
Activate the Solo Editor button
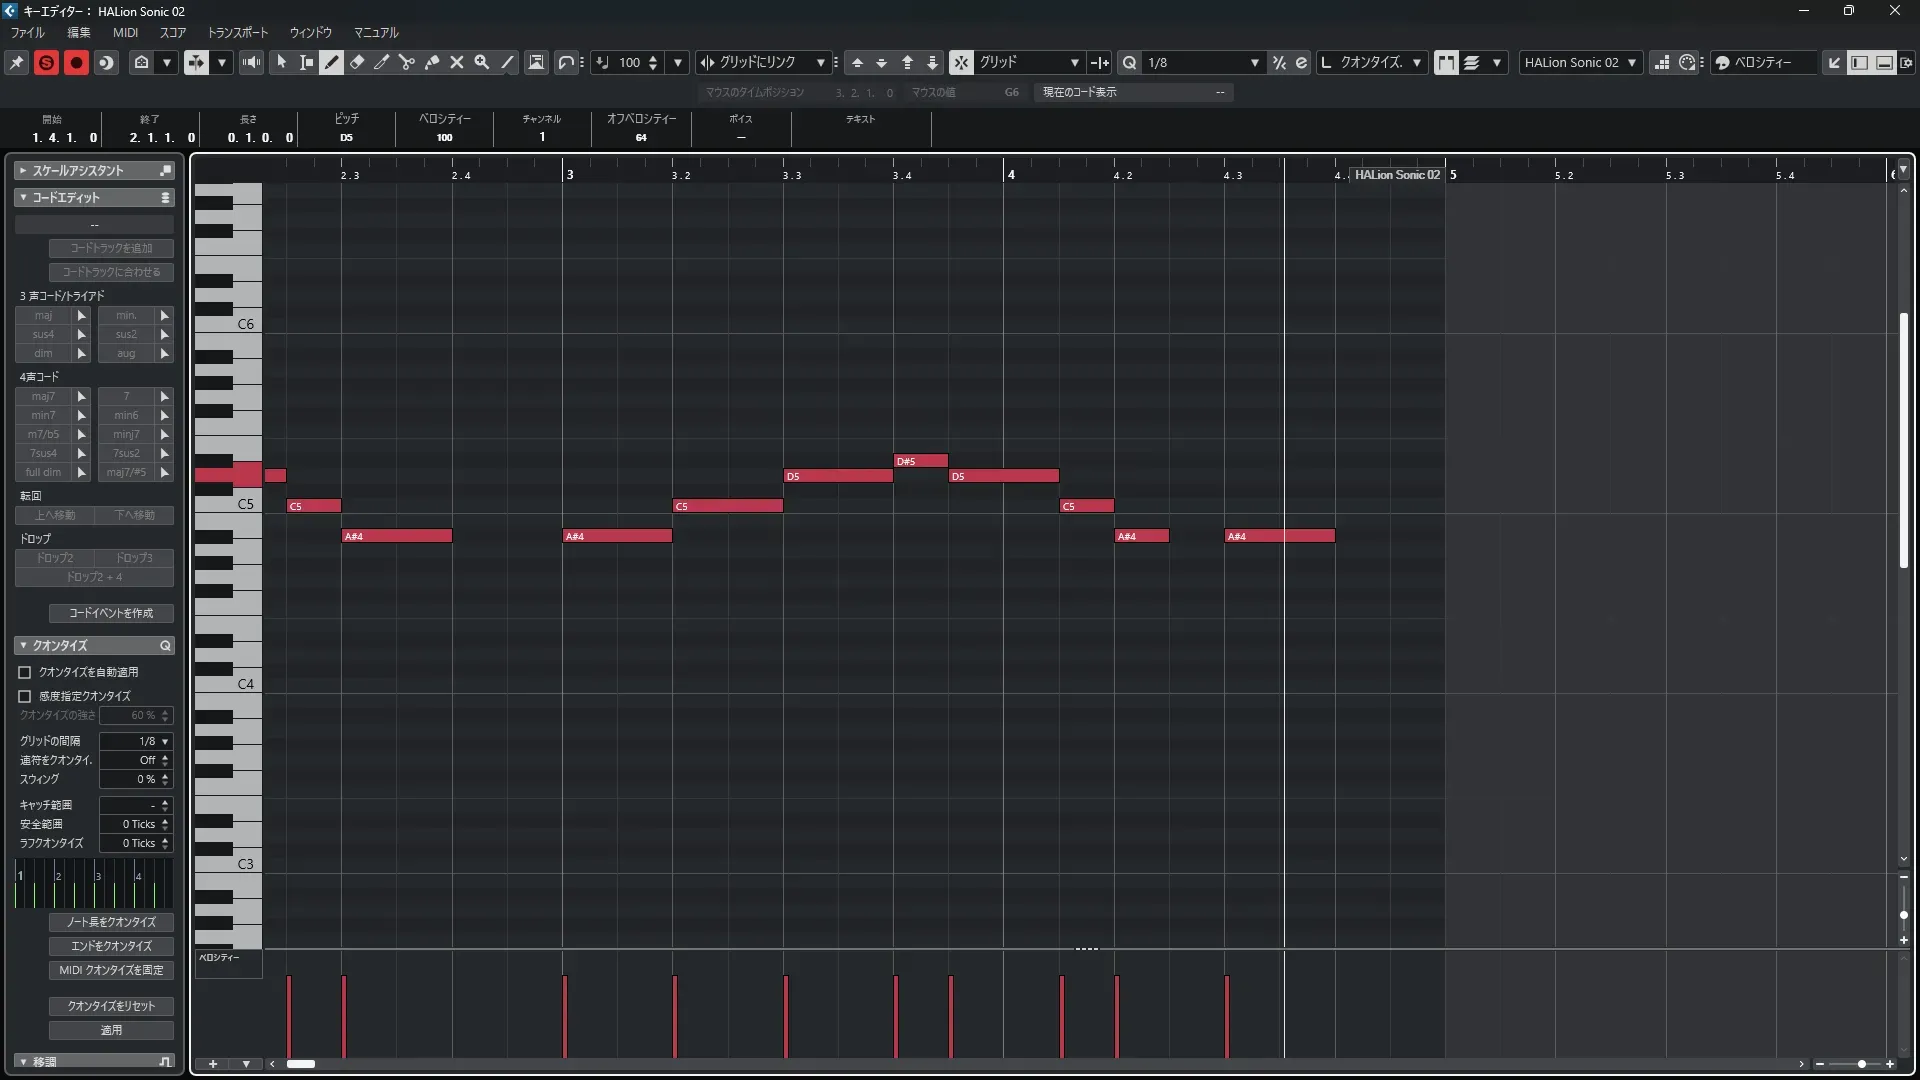46,62
